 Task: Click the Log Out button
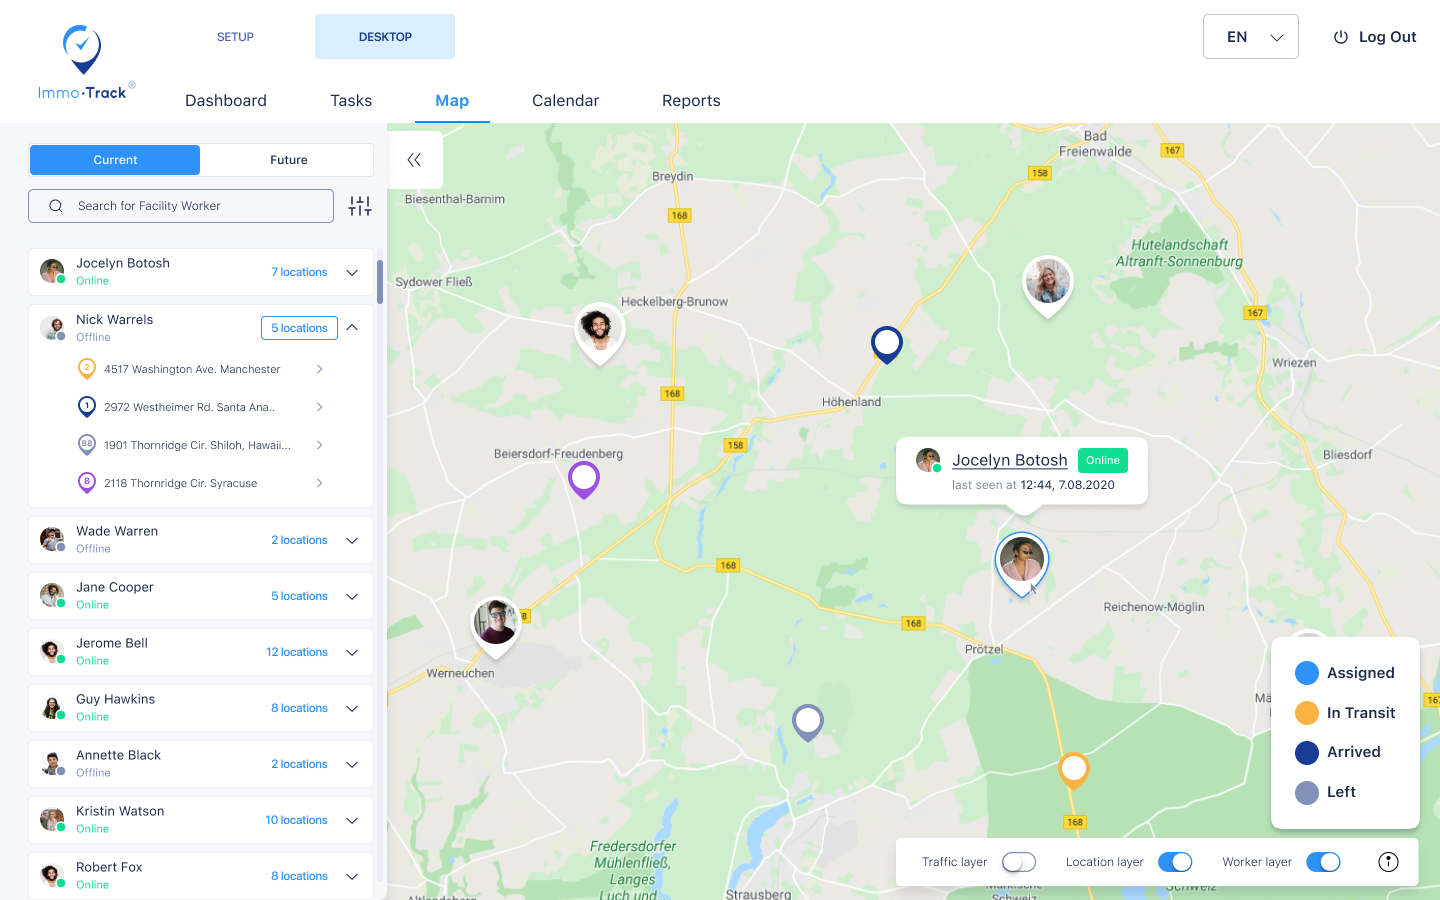(x=1375, y=37)
